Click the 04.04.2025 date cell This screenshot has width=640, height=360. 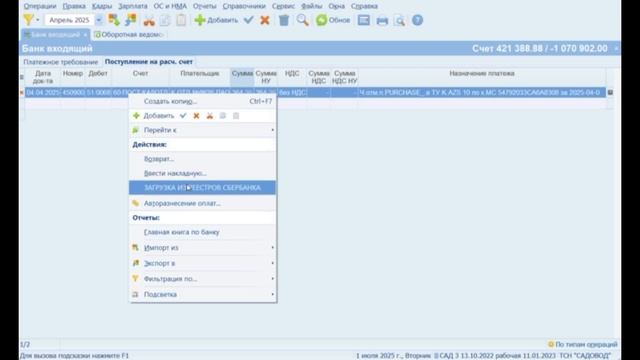(x=42, y=93)
